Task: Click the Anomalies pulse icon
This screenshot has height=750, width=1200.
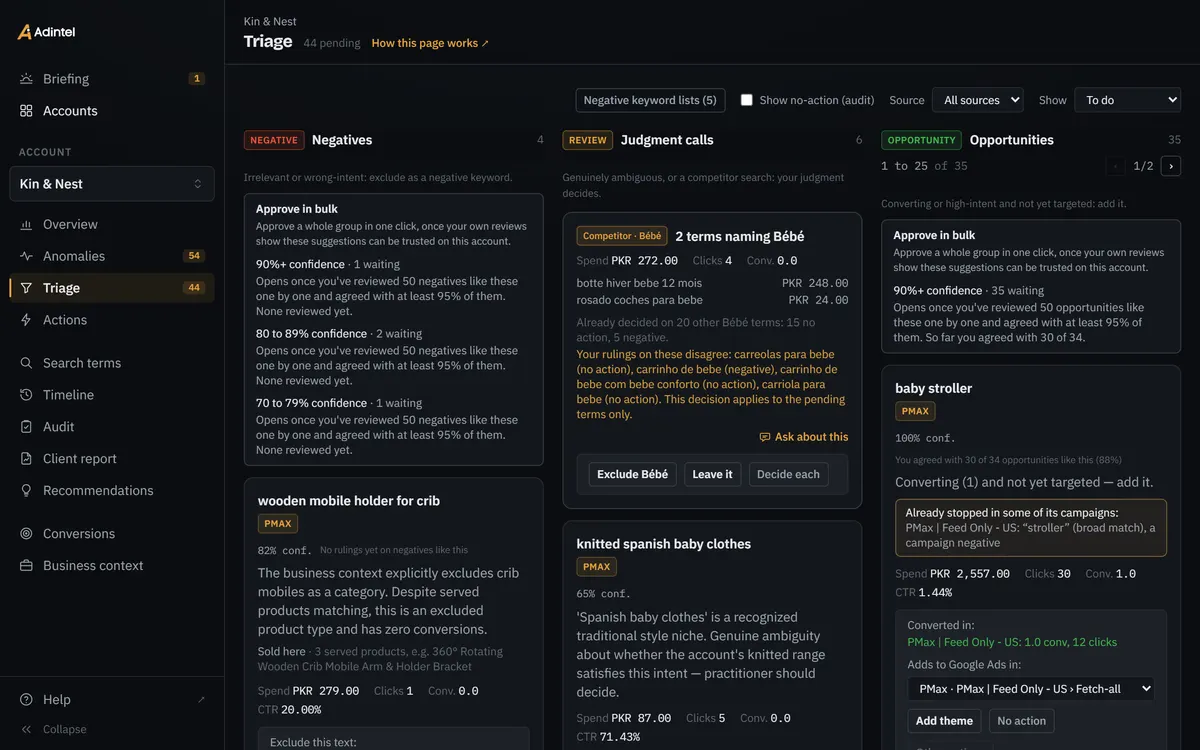Action: tap(26, 256)
